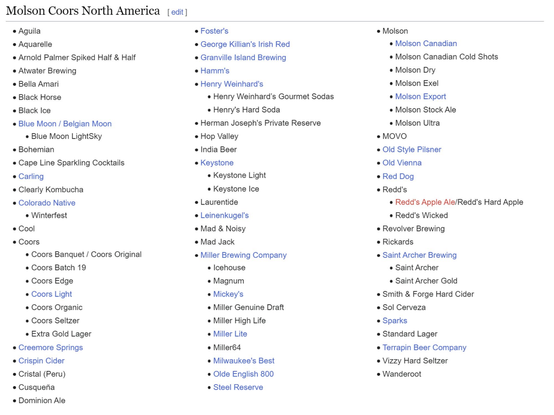
Task: Click Molson Canadian Cold Shots text
Action: 447,57
